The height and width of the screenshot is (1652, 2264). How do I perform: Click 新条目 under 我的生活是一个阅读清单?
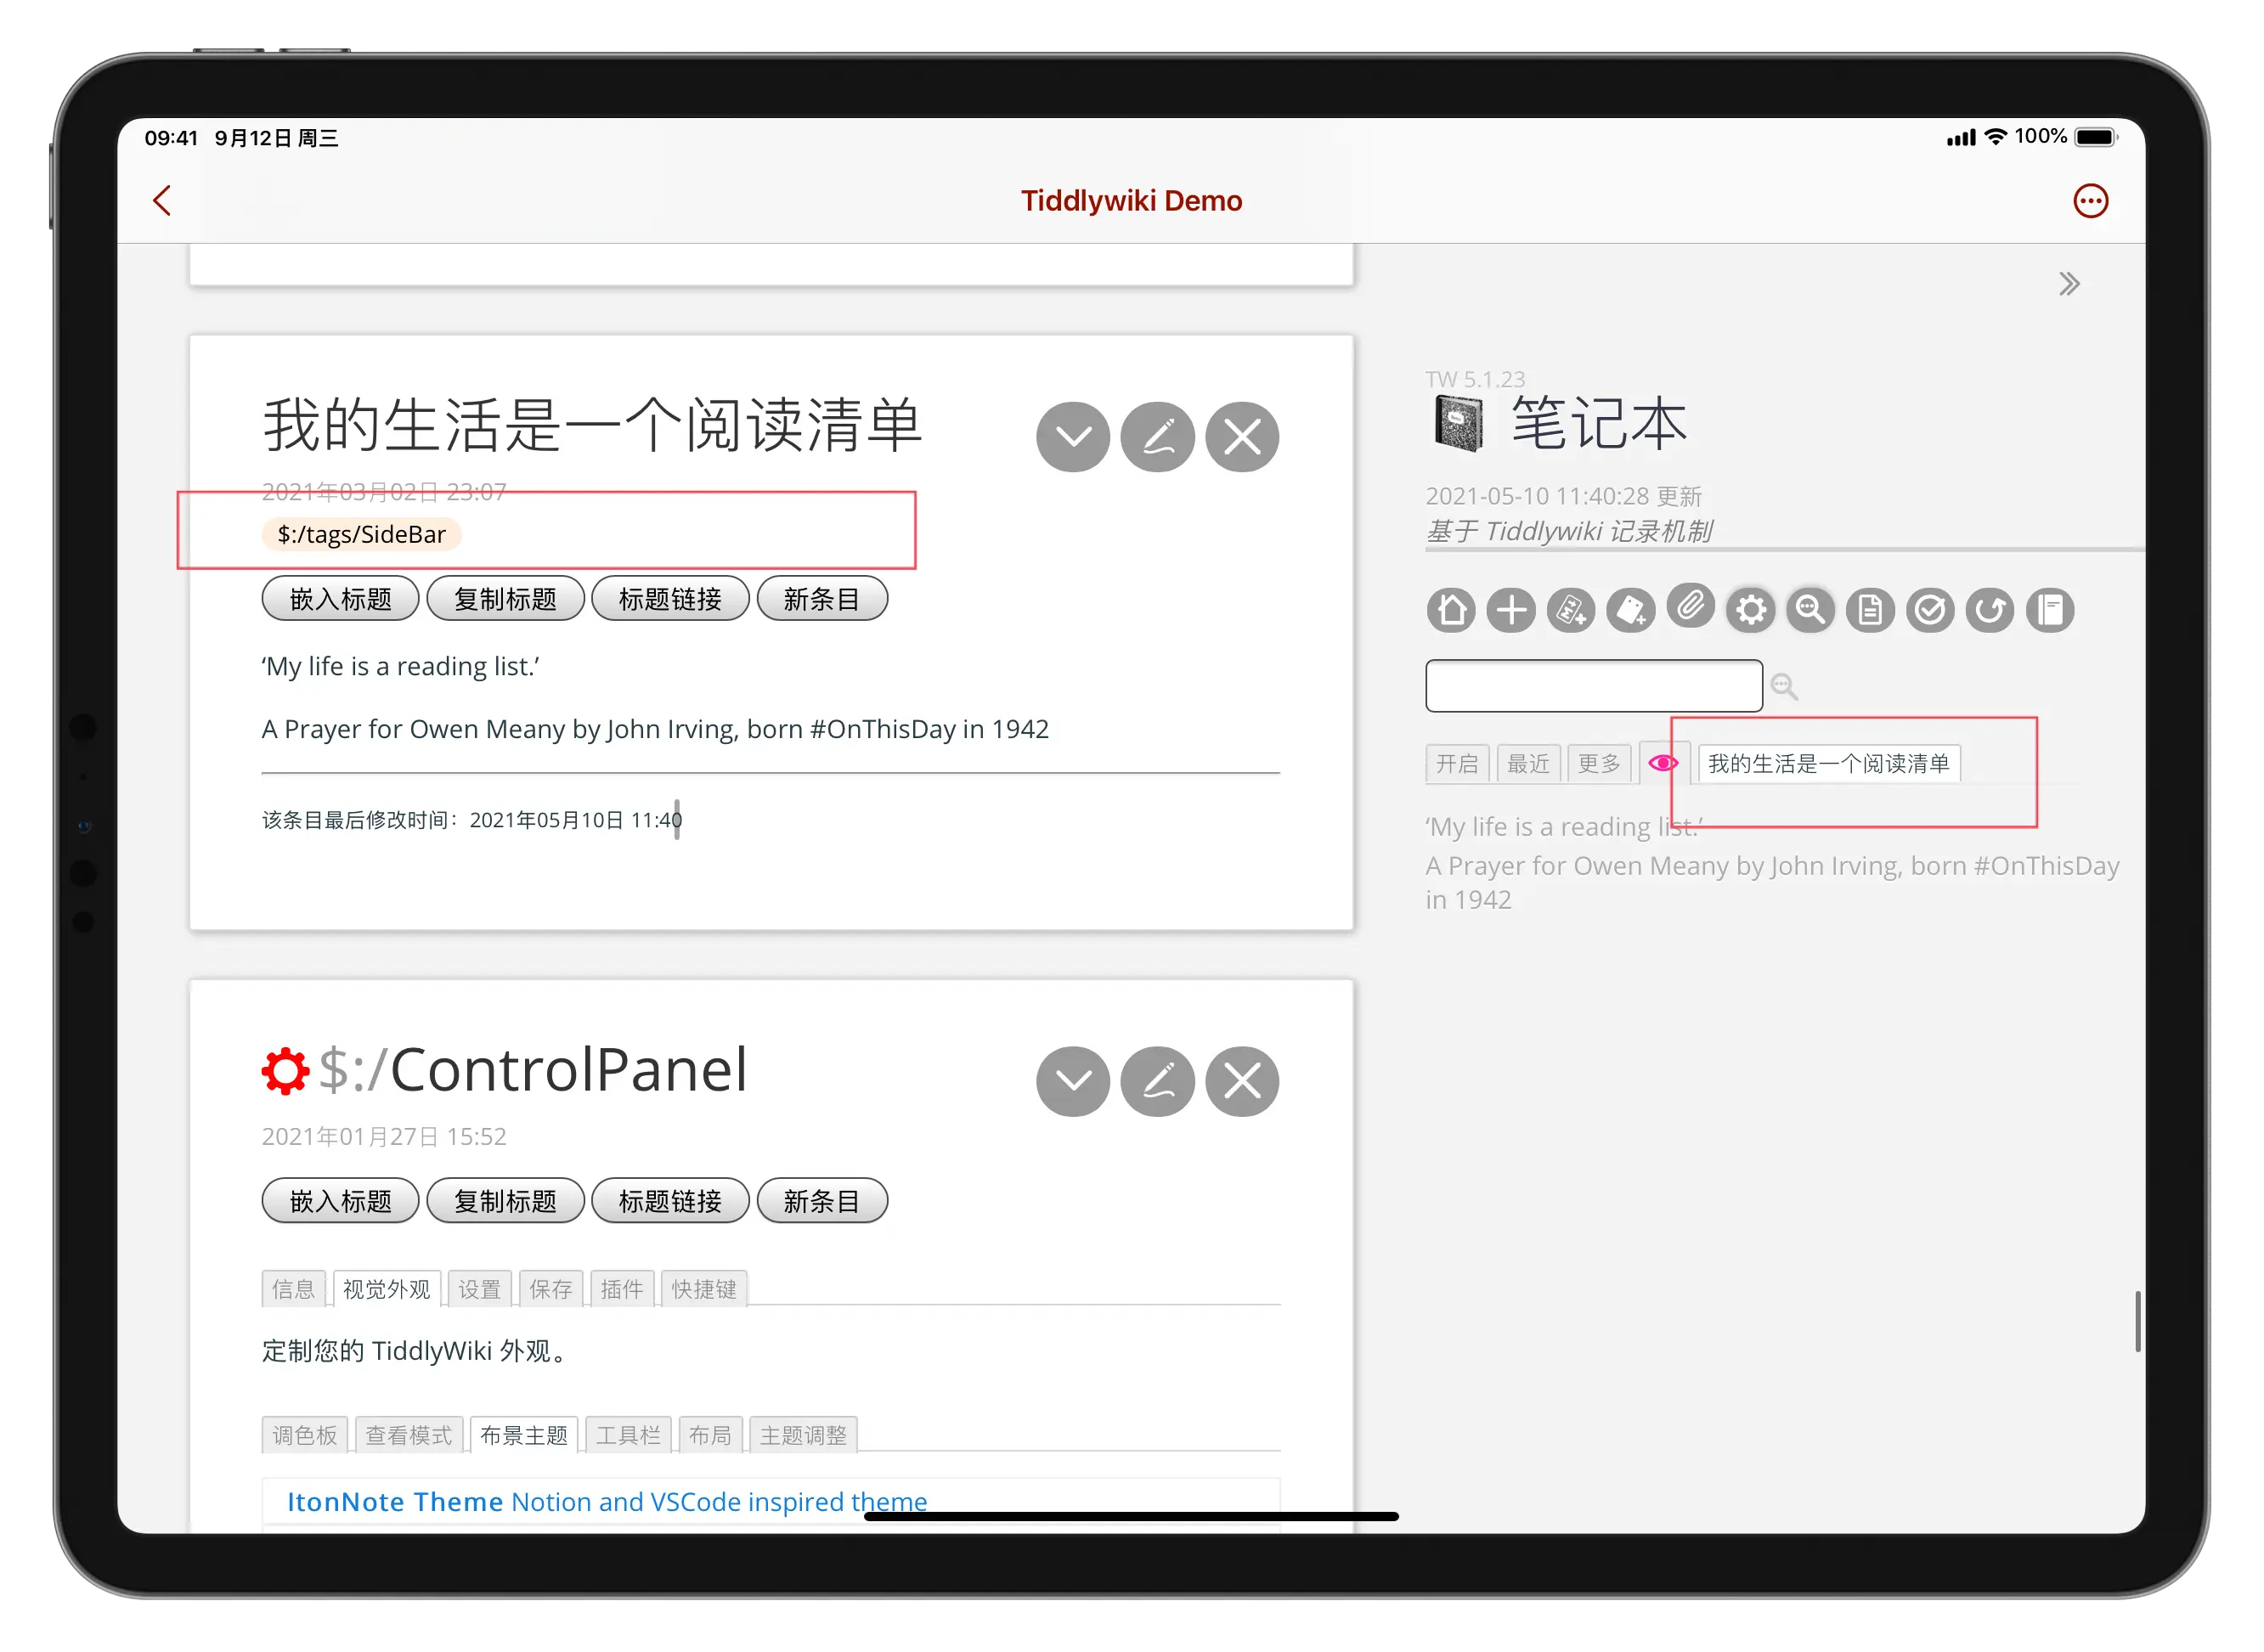tap(822, 599)
